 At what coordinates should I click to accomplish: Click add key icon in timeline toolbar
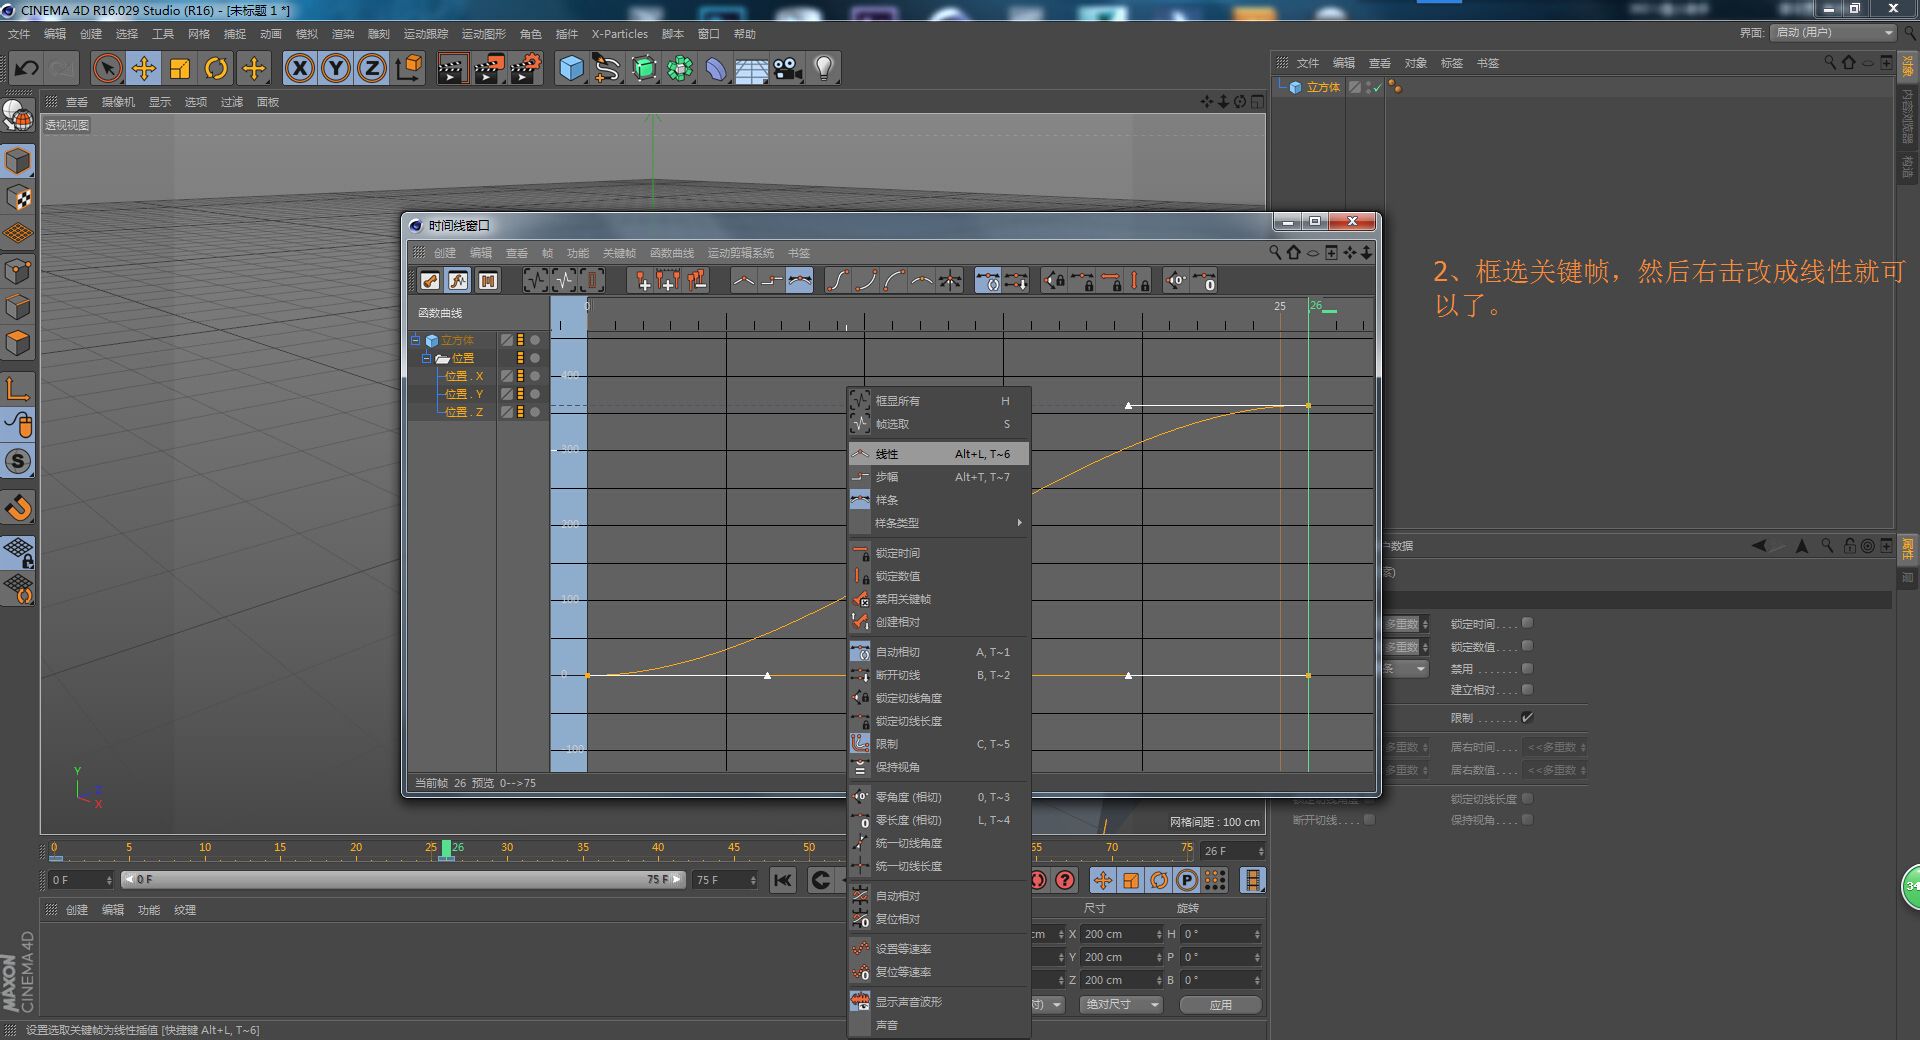641,281
